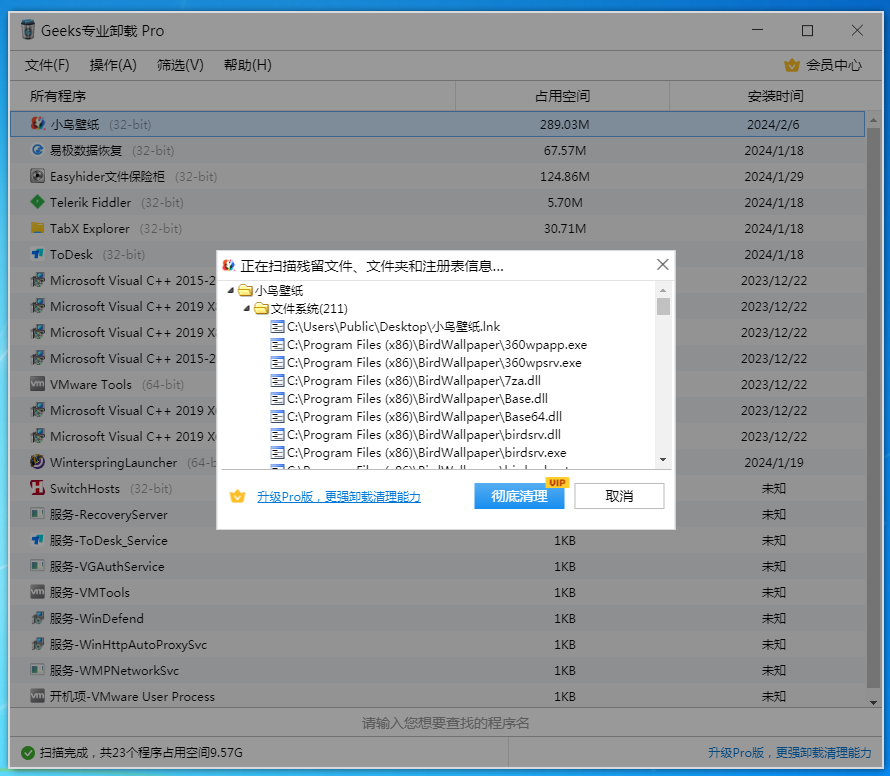
Task: Click the VMware Tools icon
Action: click(37, 384)
